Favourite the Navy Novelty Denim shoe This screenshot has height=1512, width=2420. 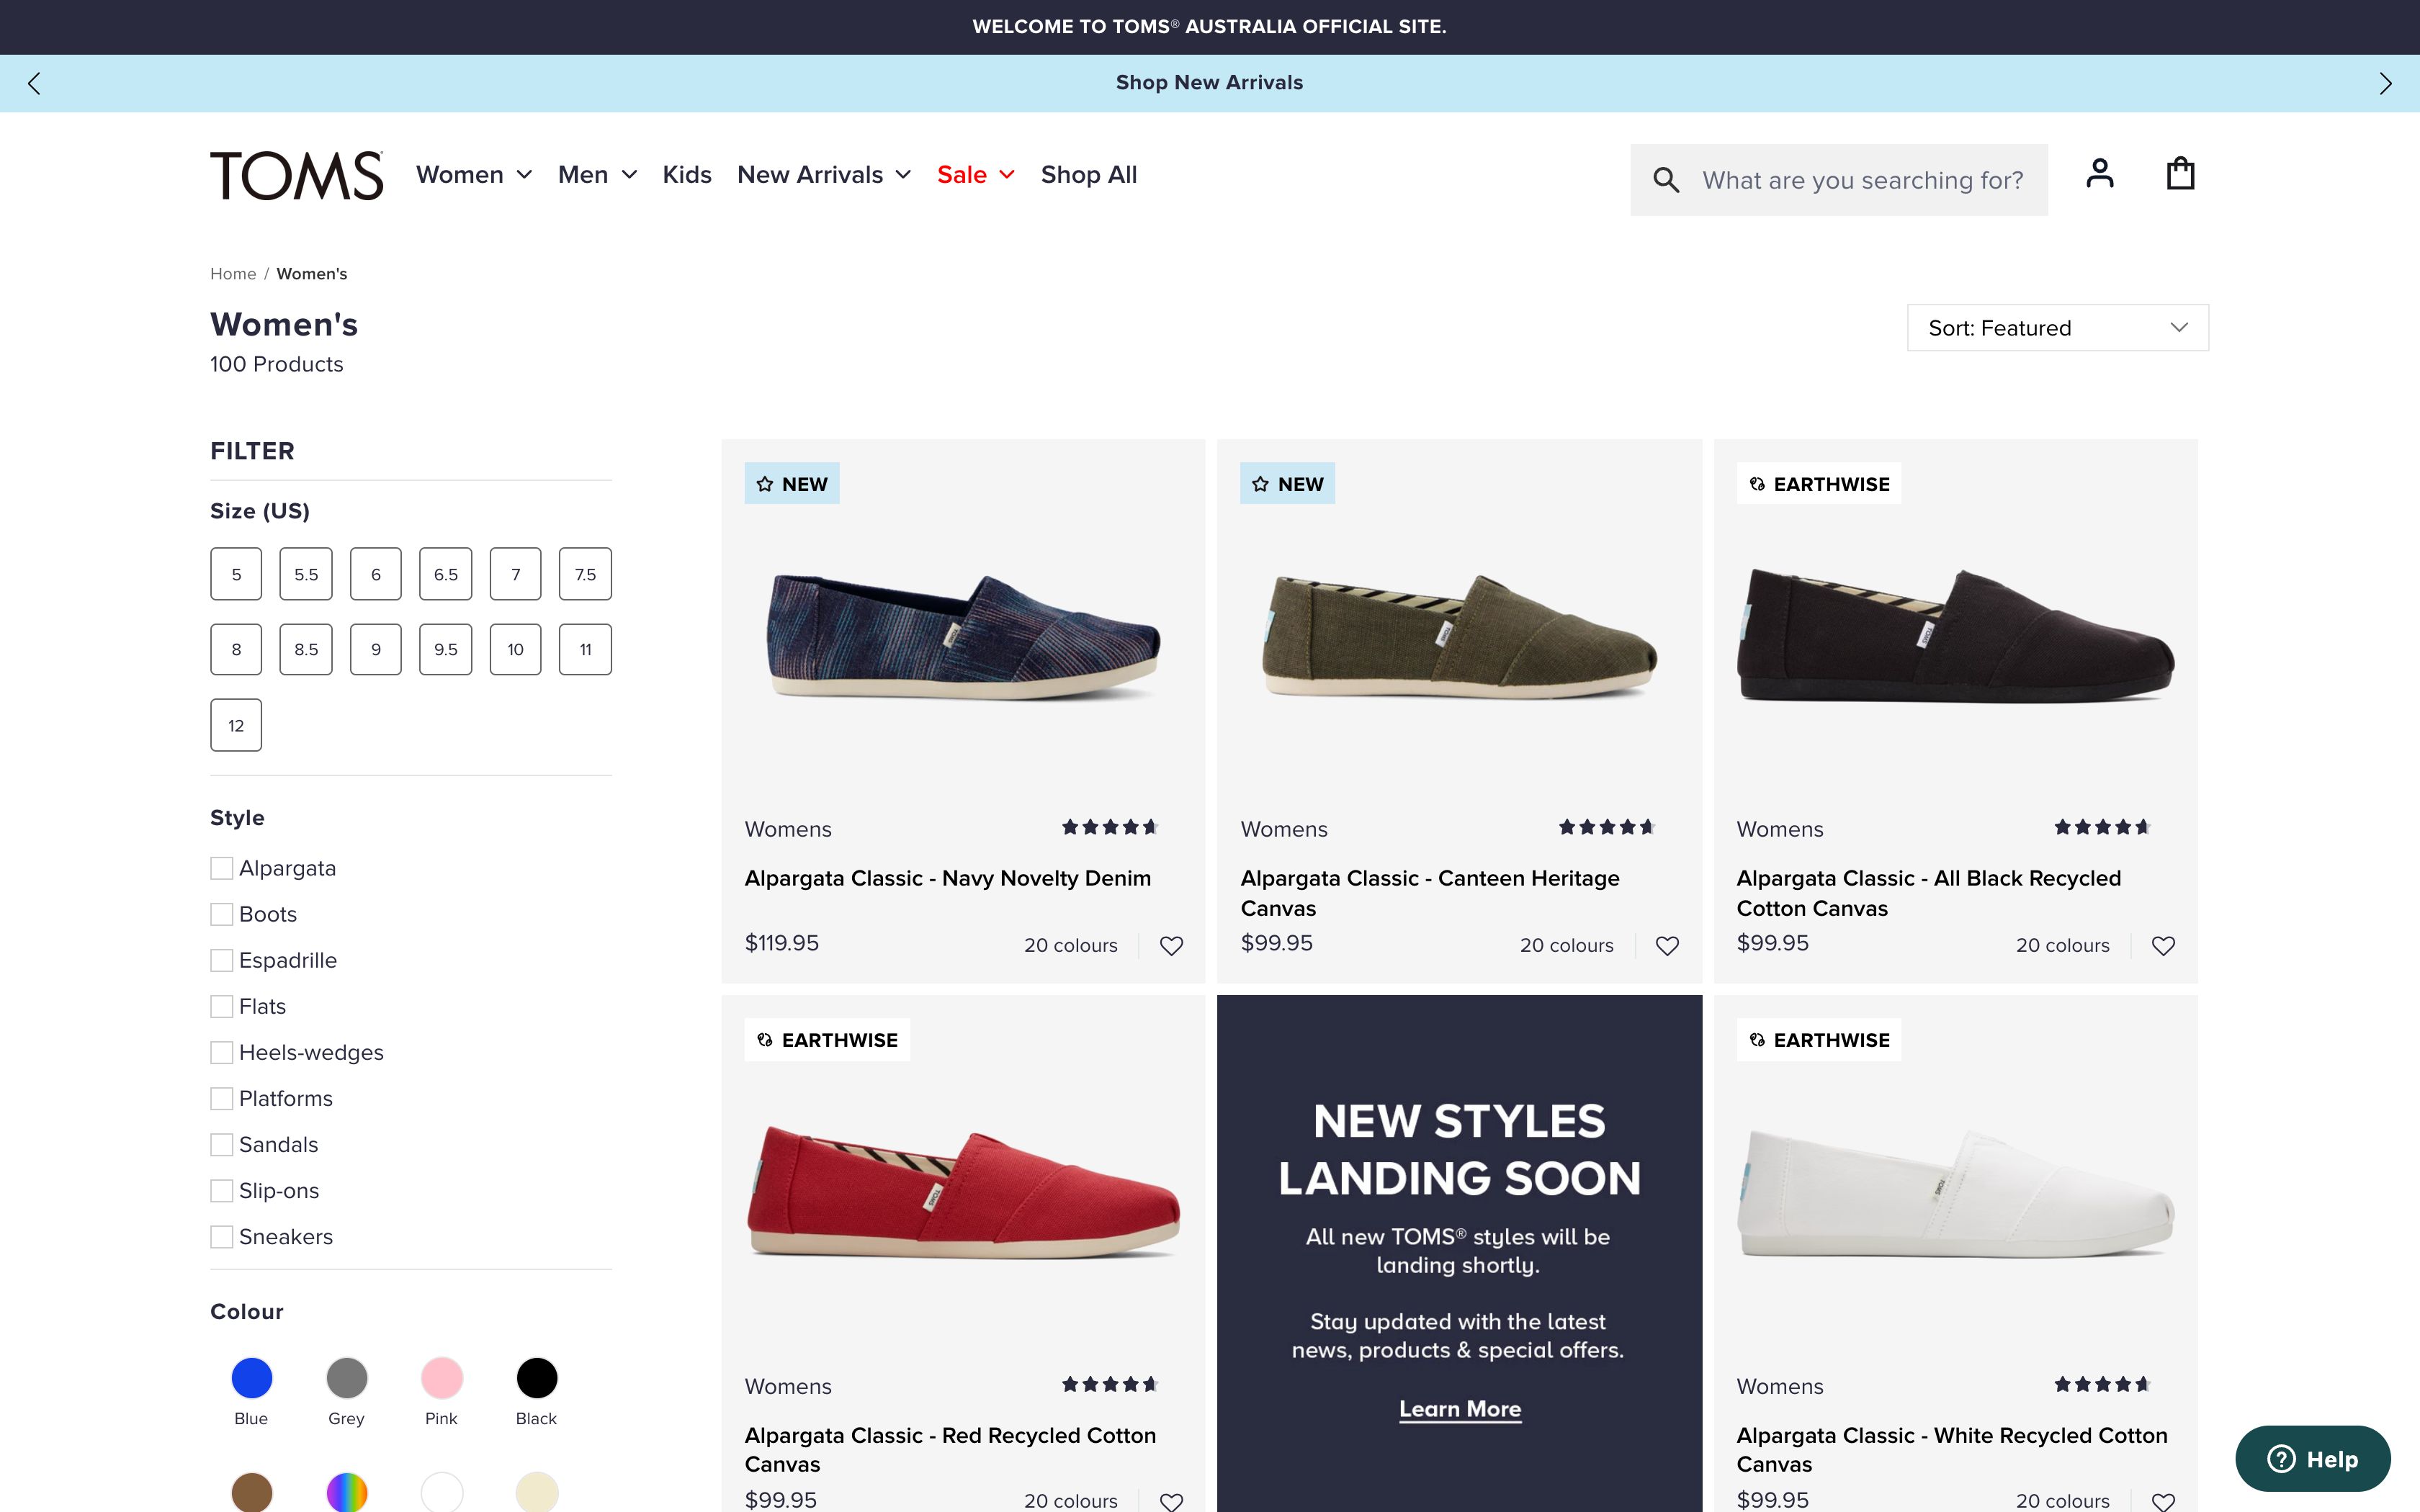click(1171, 945)
